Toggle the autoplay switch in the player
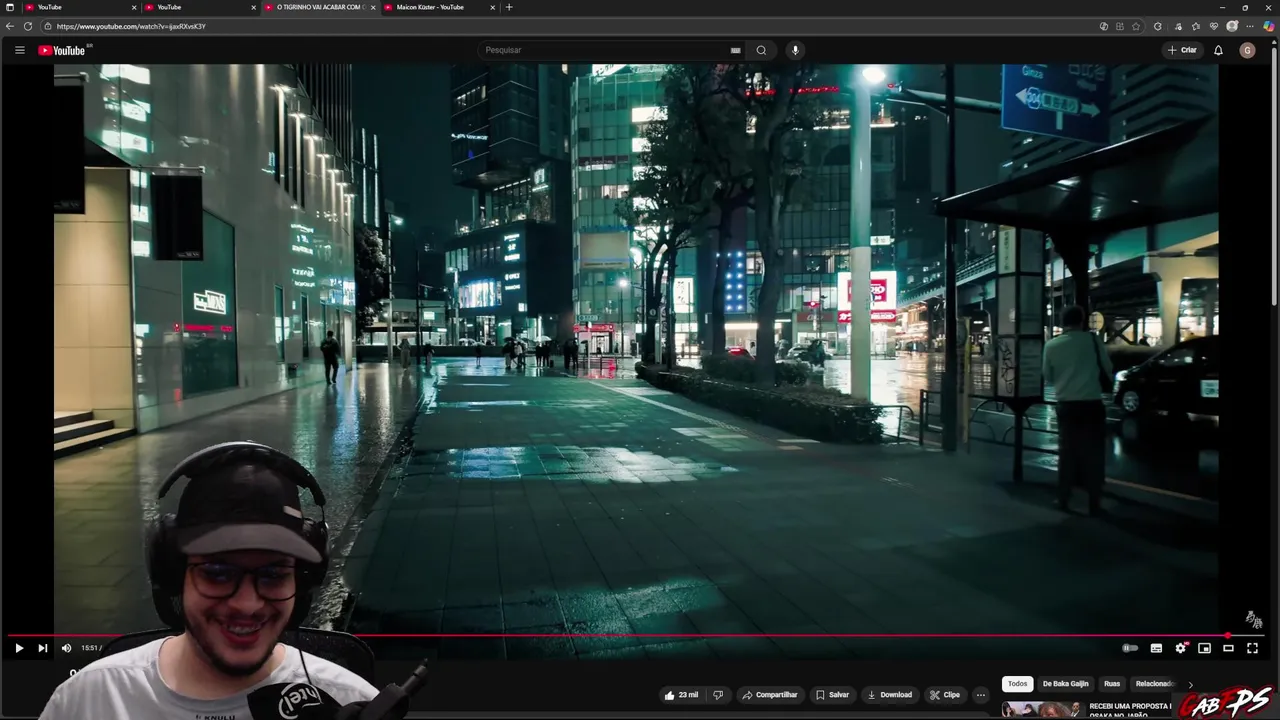This screenshot has height=720, width=1280. [x=1130, y=648]
